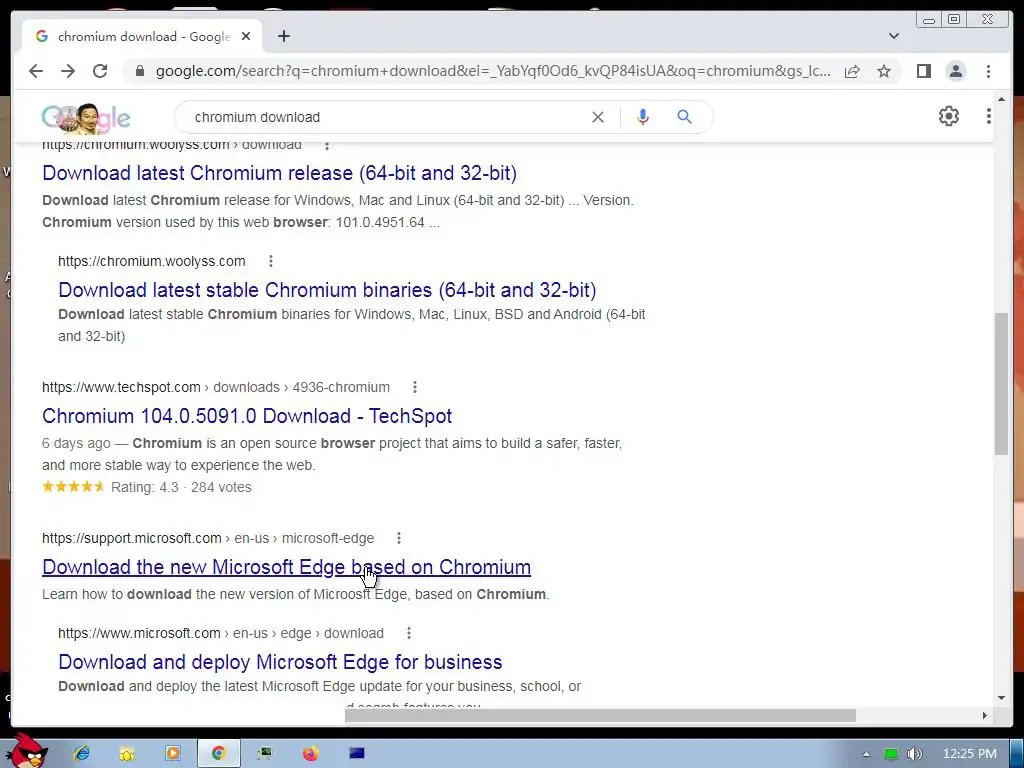The height and width of the screenshot is (768, 1024).
Task: Submit search with the magnifier icon
Action: [x=684, y=117]
